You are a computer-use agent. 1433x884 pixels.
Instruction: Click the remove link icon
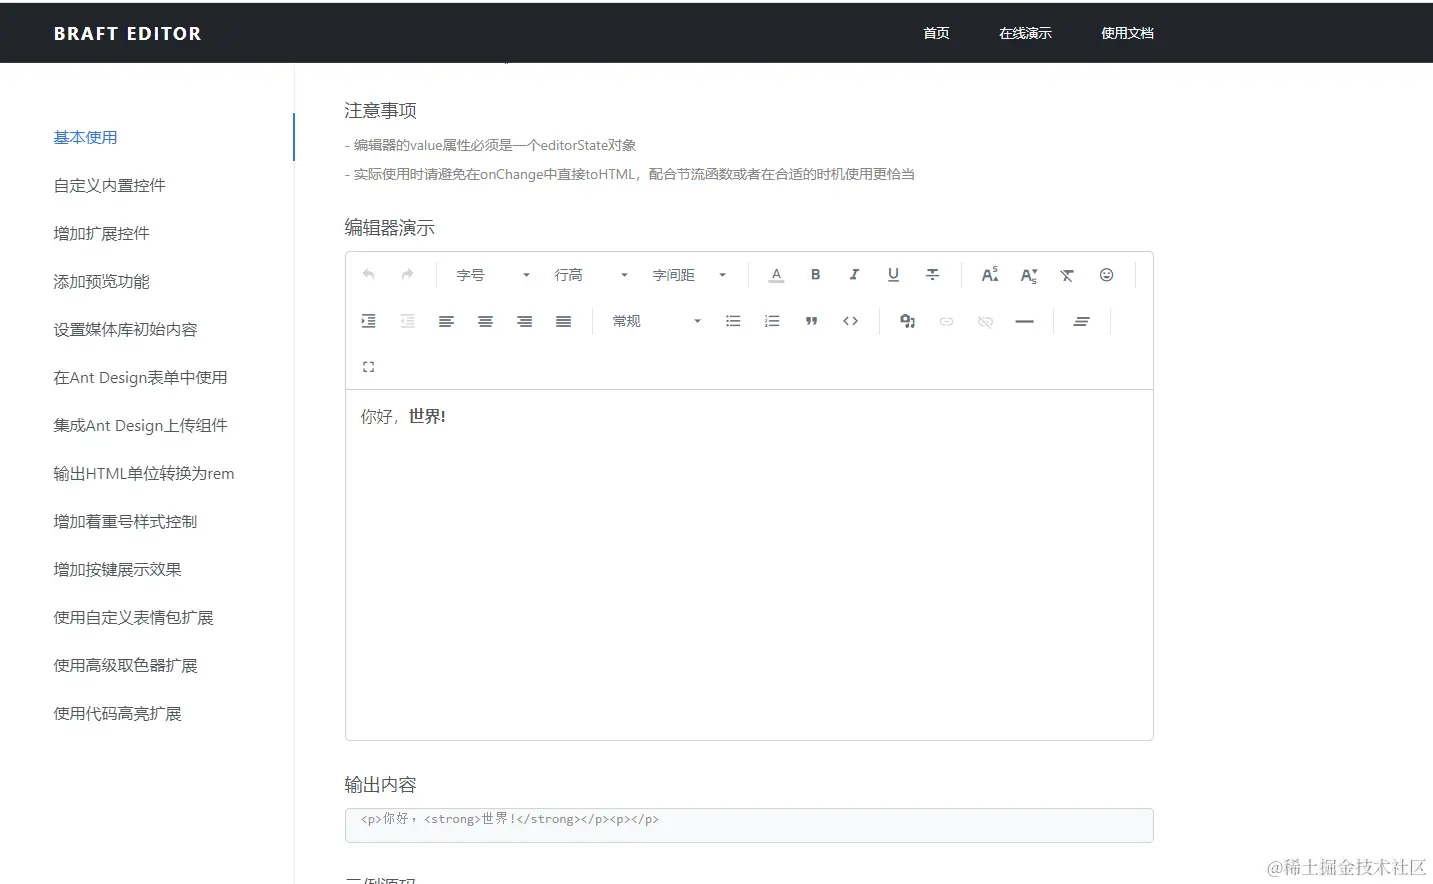(985, 321)
